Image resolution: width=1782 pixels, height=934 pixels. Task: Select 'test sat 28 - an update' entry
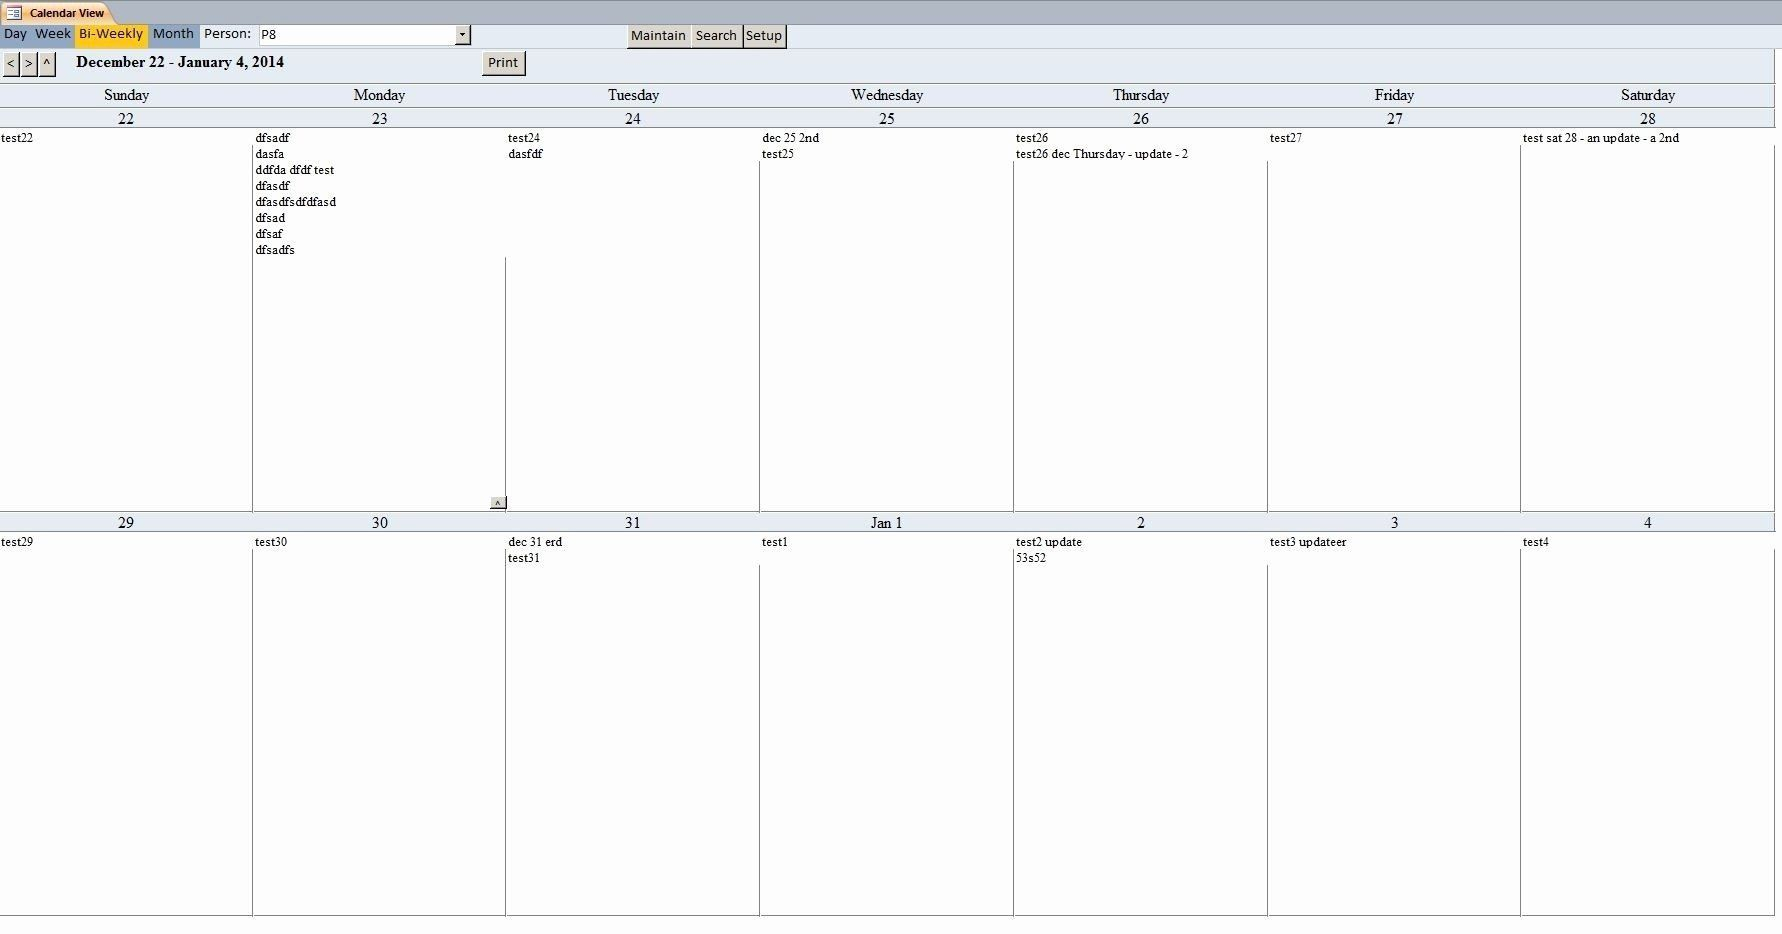(1601, 138)
